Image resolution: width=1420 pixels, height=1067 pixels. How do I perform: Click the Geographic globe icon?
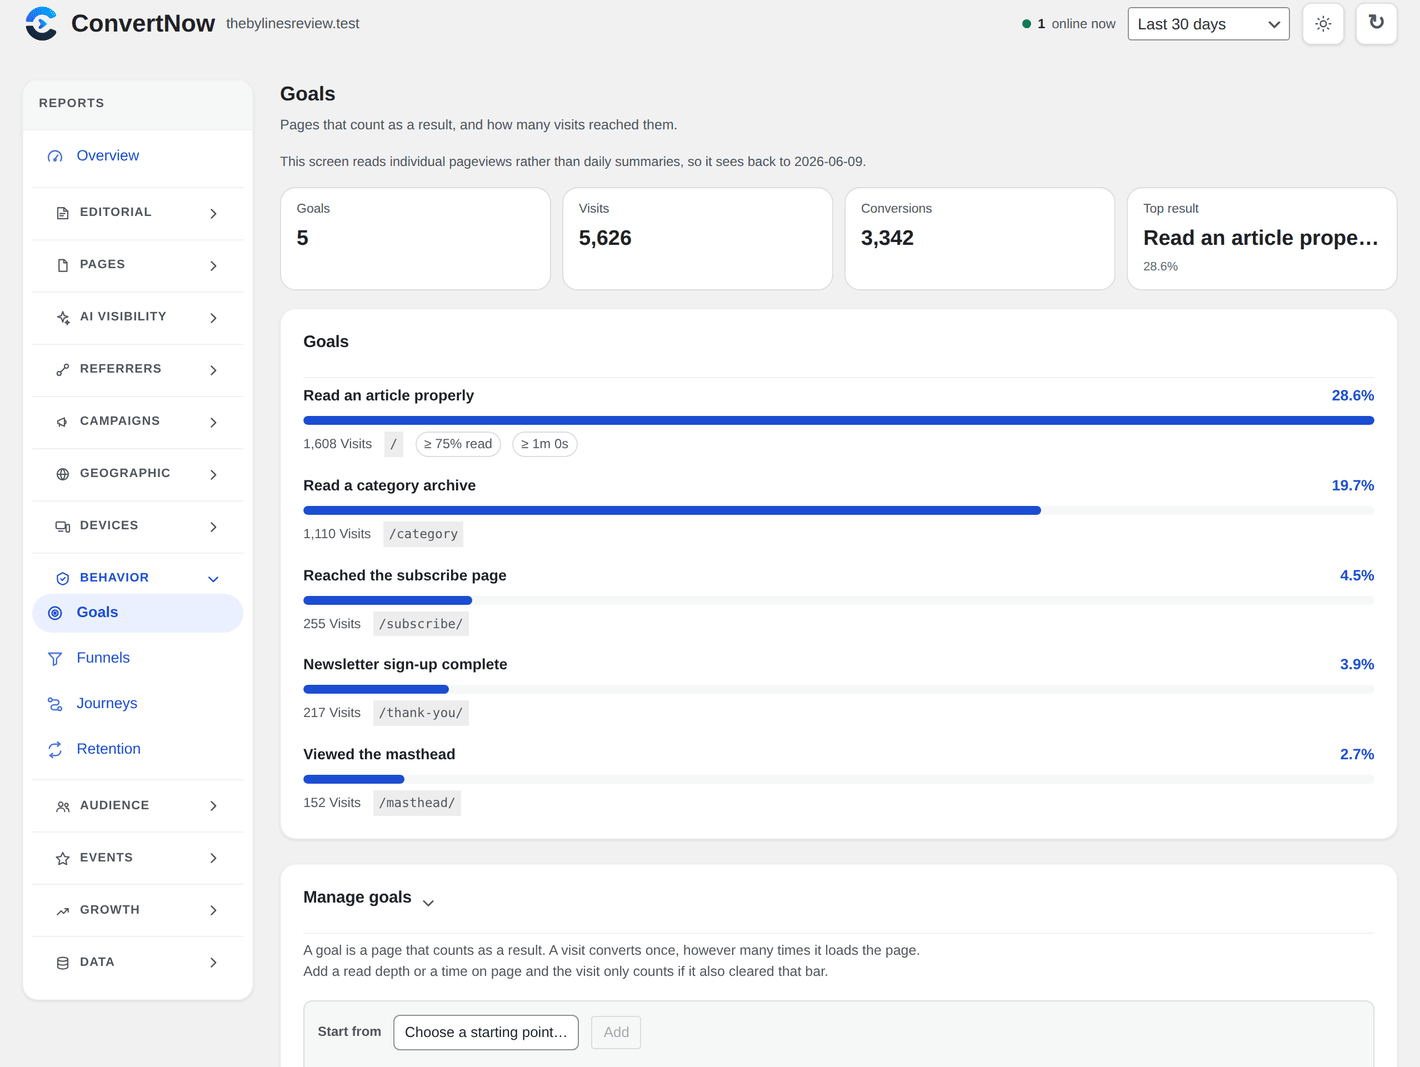coord(63,474)
